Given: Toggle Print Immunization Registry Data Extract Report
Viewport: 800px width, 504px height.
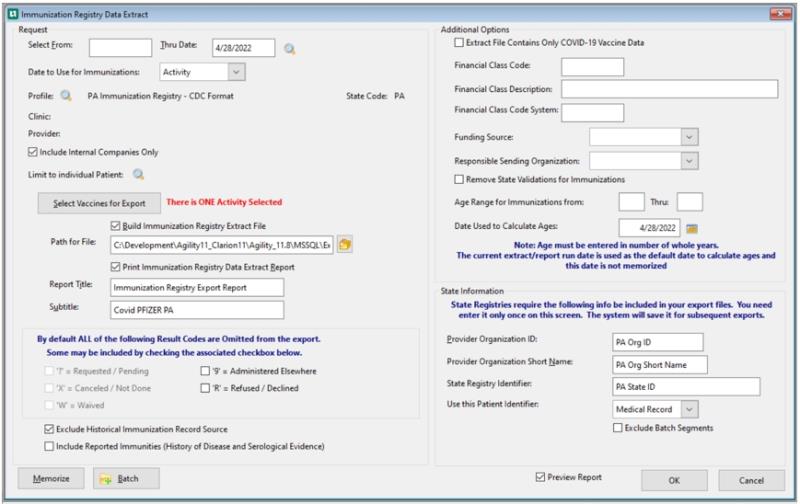Looking at the screenshot, I should pos(115,267).
